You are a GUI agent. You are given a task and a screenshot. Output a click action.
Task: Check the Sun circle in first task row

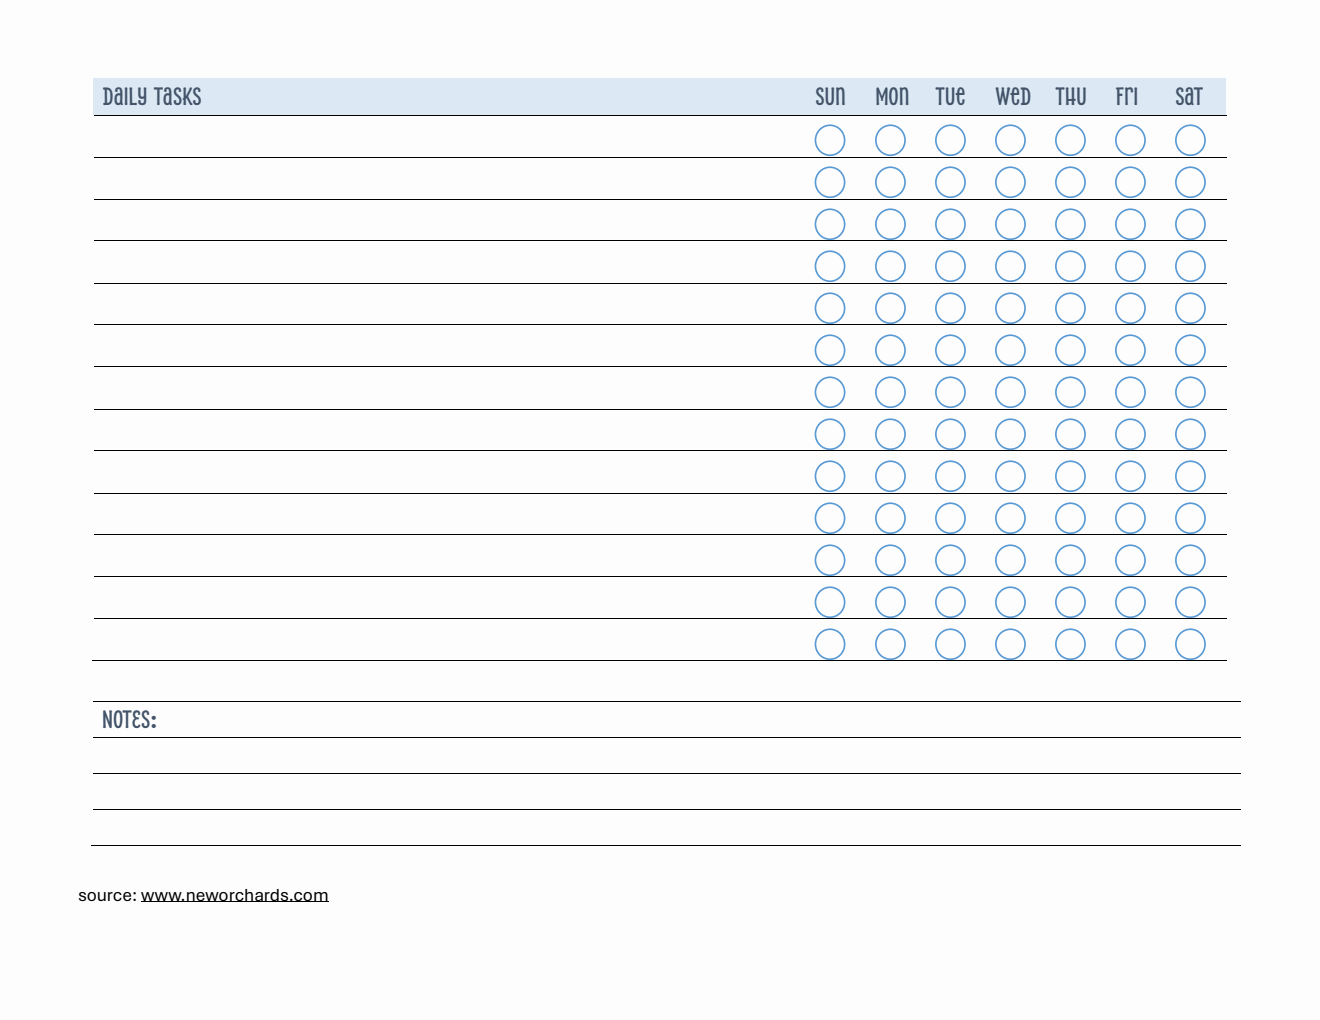click(x=830, y=140)
